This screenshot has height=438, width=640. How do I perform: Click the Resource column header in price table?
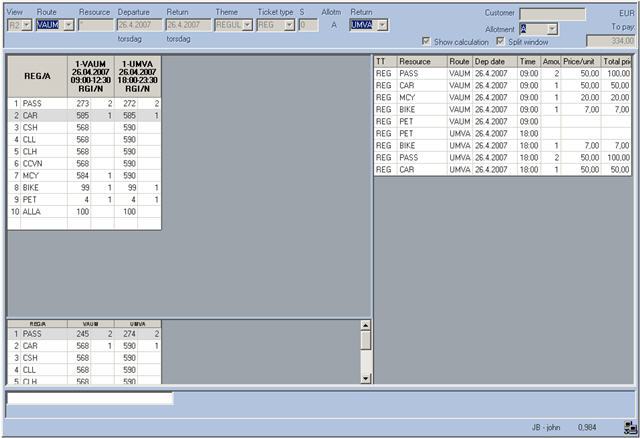(422, 62)
